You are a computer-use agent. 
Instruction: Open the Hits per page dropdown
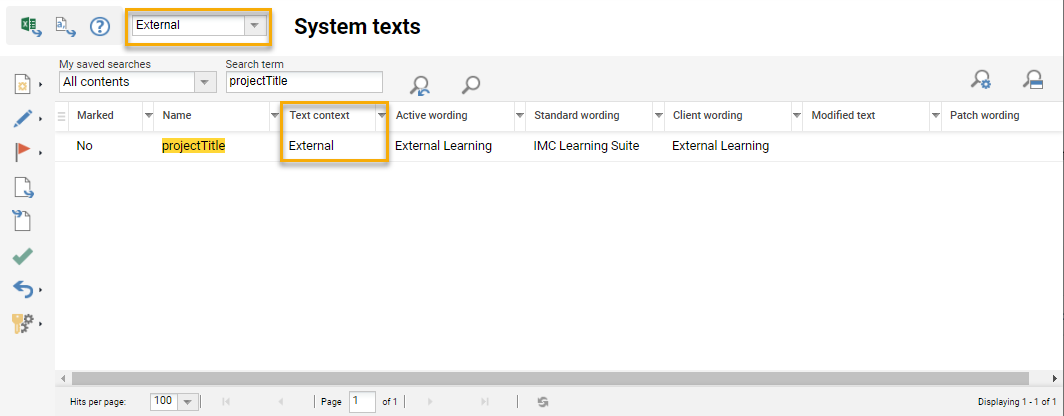[x=187, y=401]
